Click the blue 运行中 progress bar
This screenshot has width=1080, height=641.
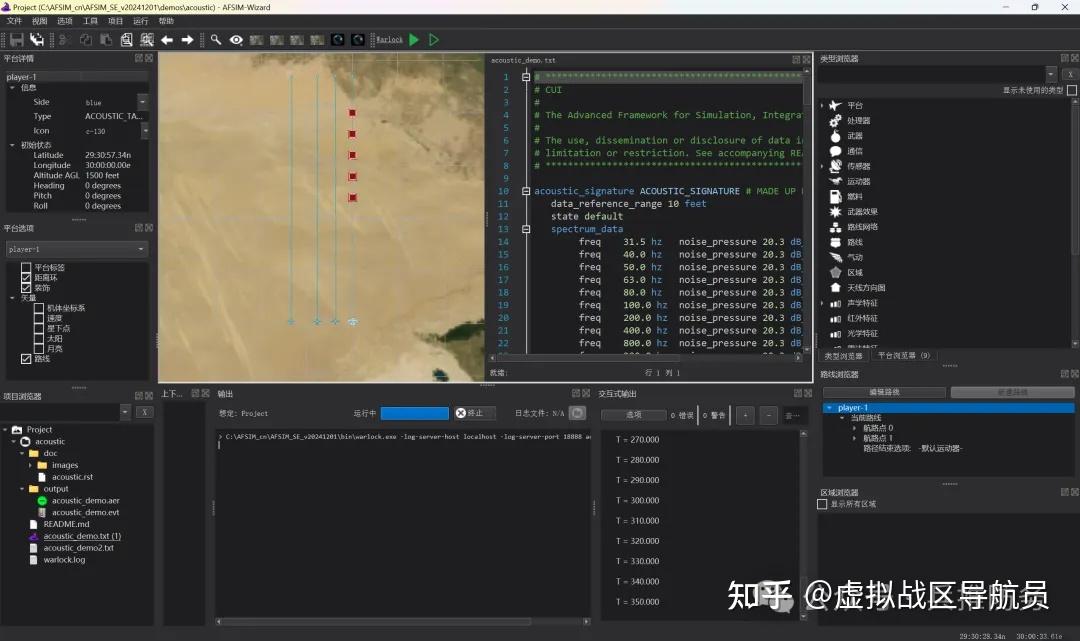tap(415, 413)
